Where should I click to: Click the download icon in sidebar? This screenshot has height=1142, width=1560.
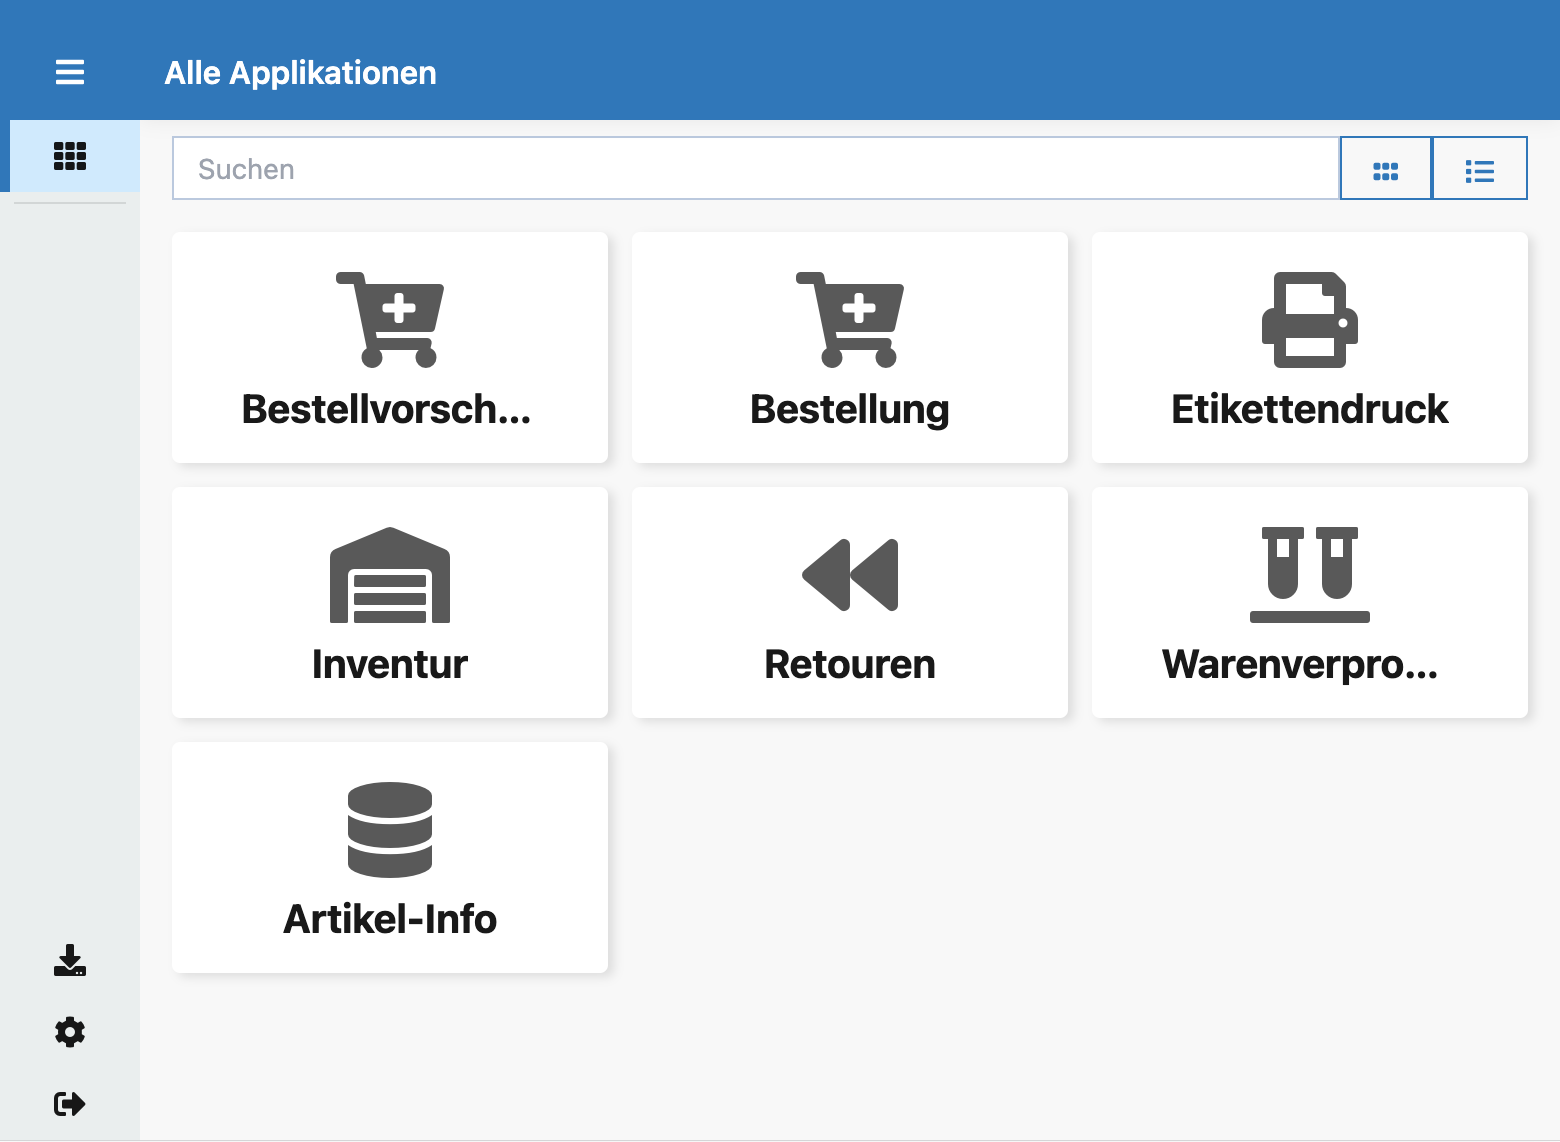[x=70, y=960]
